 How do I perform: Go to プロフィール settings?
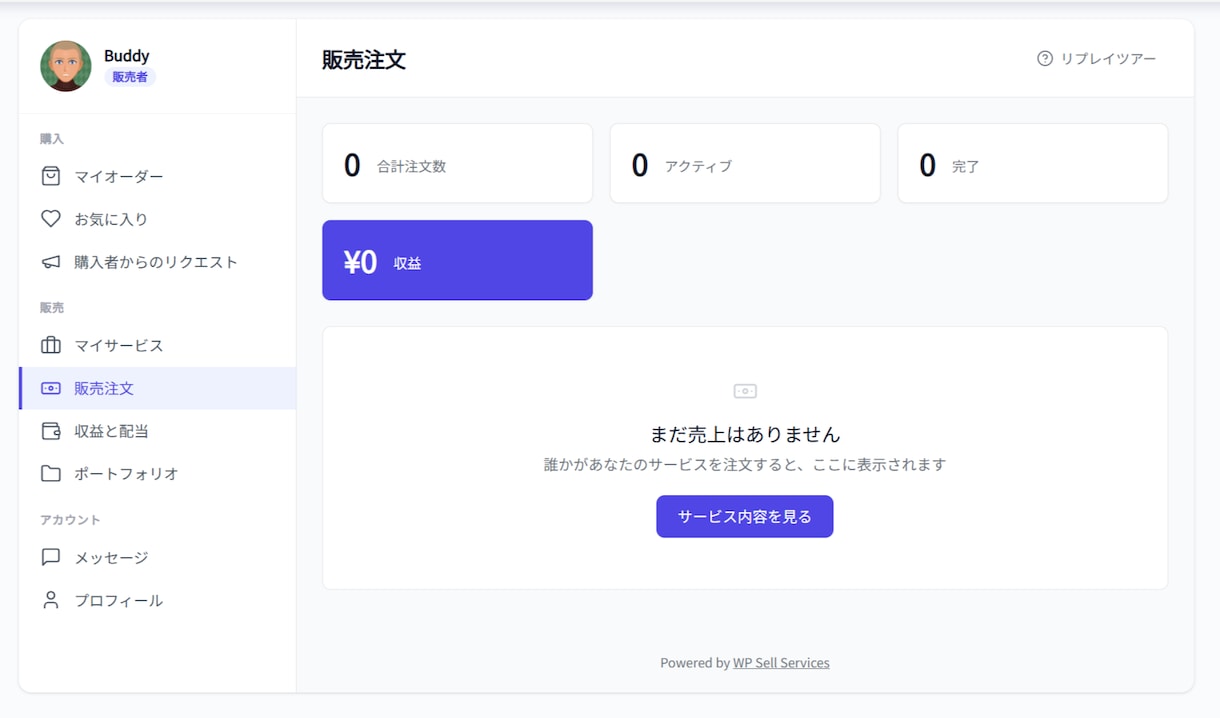tap(157, 600)
